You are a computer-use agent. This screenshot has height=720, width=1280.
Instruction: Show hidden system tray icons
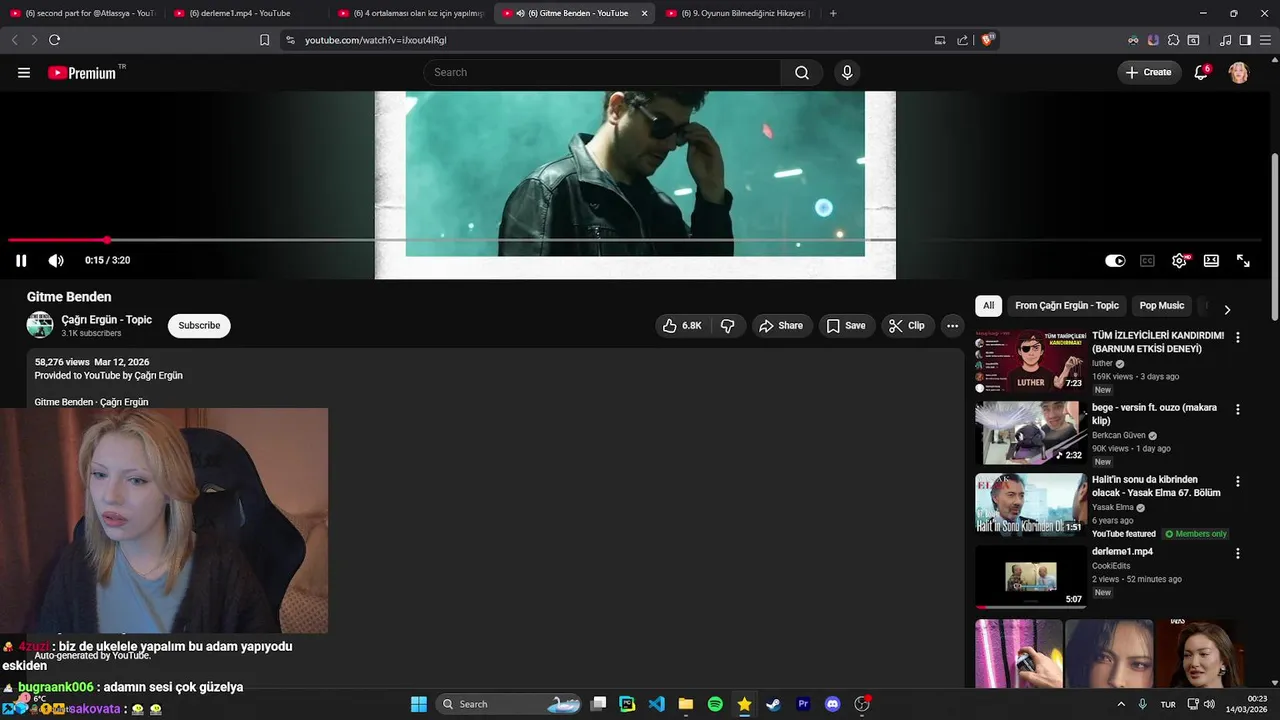pos(1121,704)
